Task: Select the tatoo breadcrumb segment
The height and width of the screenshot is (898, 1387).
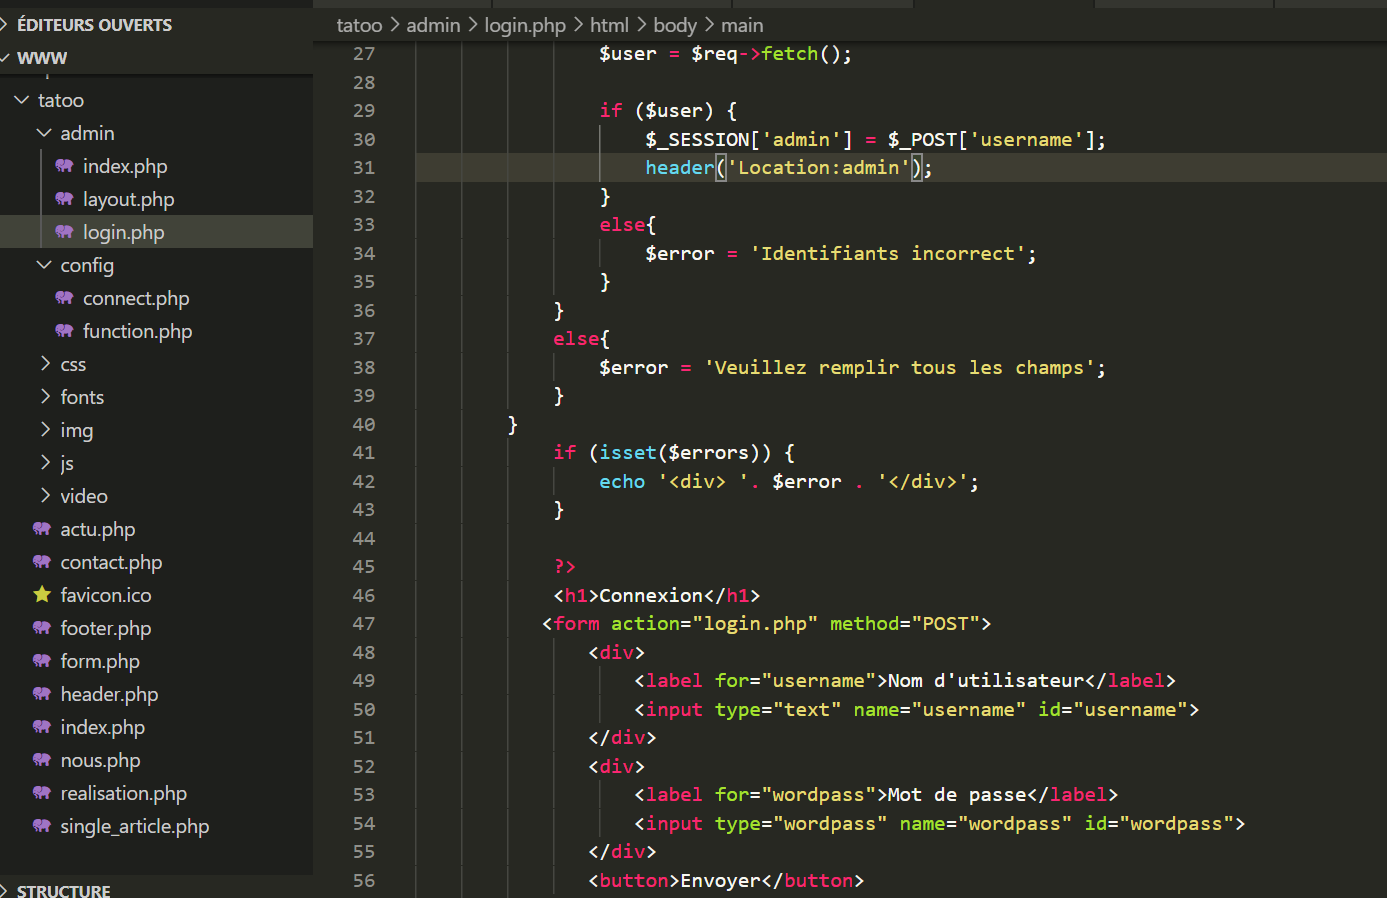Action: pyautogui.click(x=359, y=25)
